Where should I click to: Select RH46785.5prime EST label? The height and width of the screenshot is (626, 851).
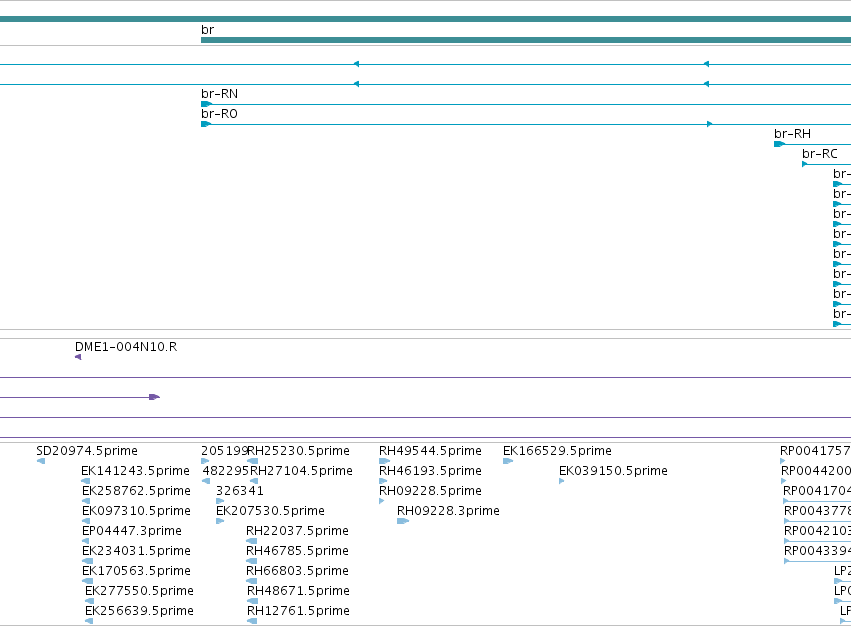[297, 551]
